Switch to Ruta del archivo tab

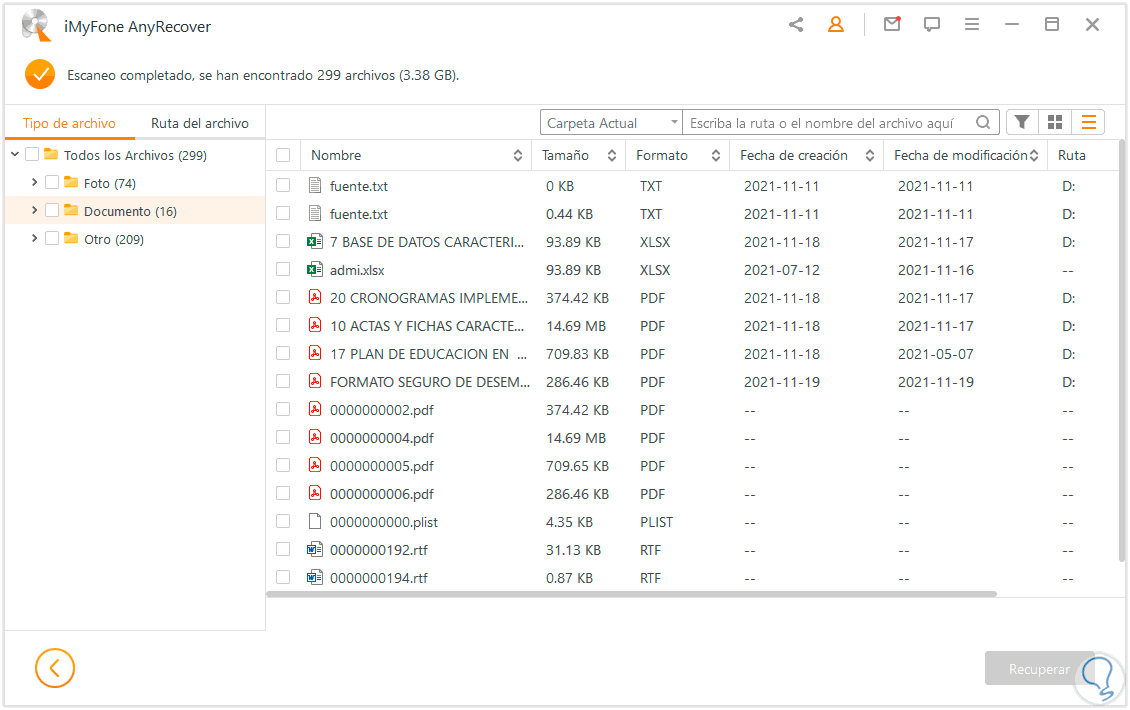(x=200, y=123)
